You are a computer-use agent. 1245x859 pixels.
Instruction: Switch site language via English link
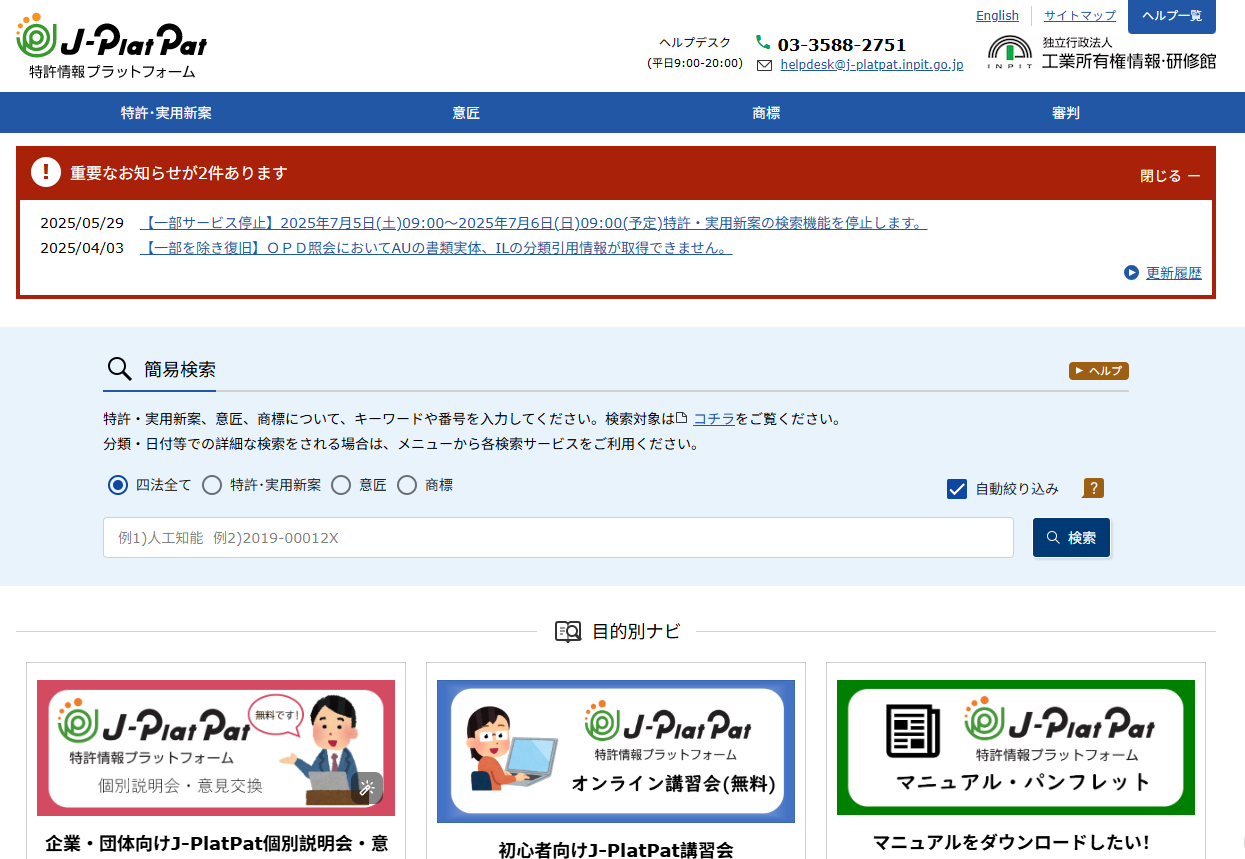(997, 15)
